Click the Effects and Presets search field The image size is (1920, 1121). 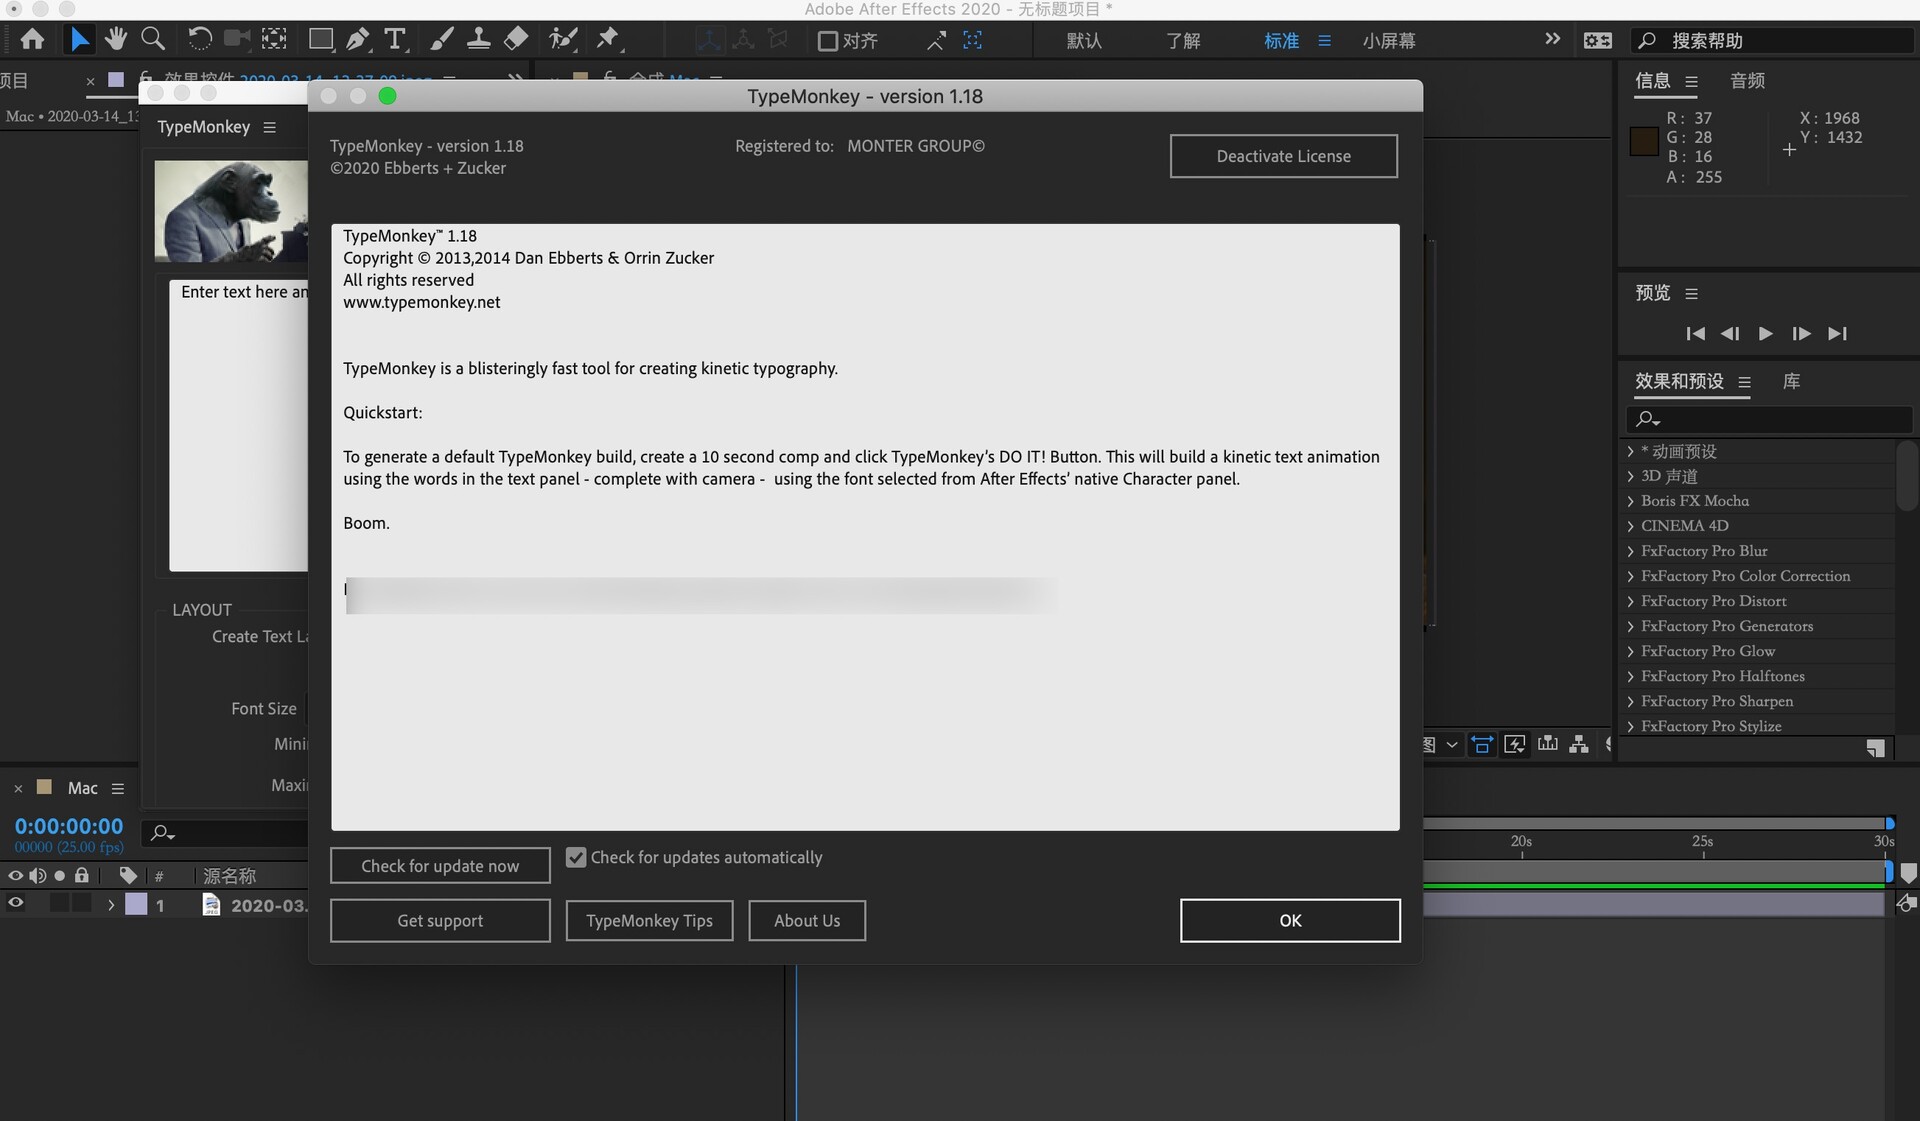point(1769,419)
